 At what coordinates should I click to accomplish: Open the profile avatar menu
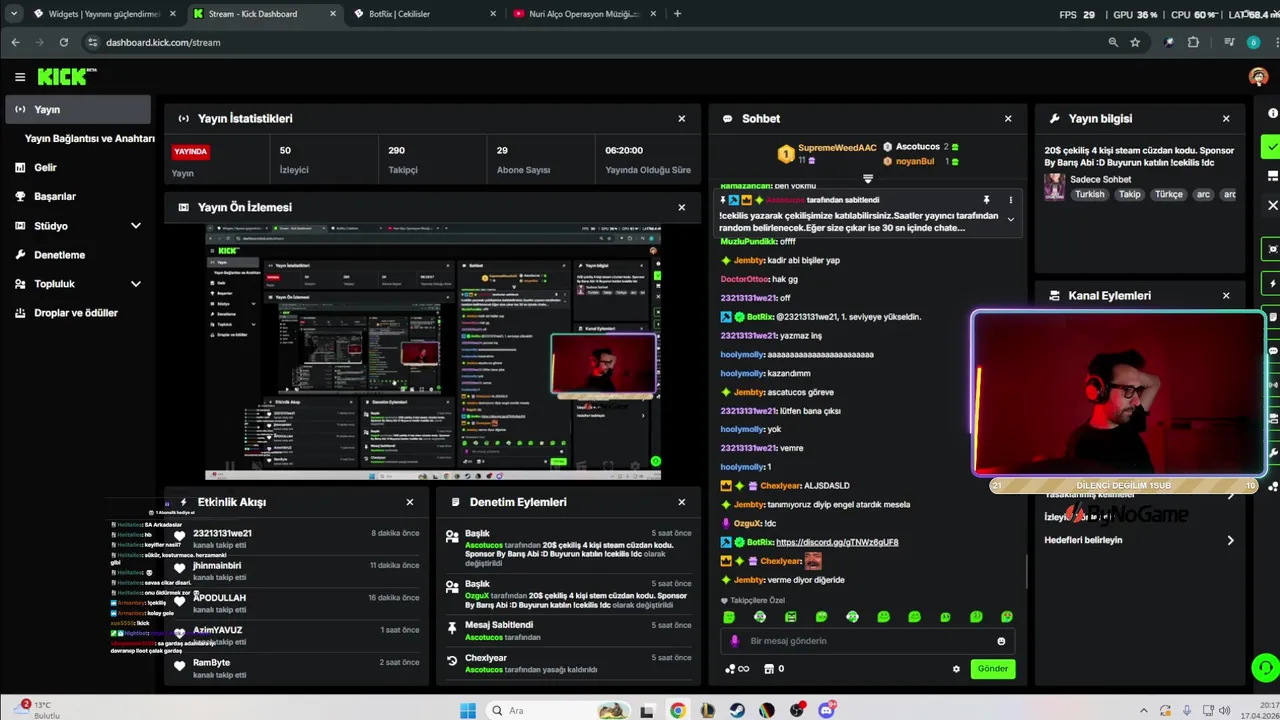click(x=1259, y=77)
